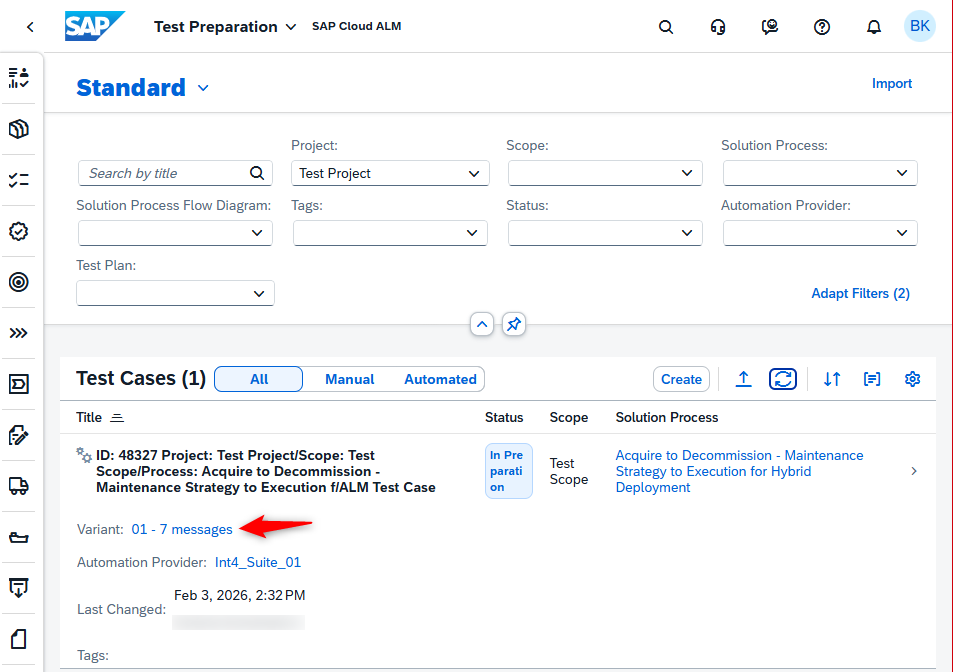Open the sort arrows icon
Screen dimensions: 953x672
pyautogui.click(x=832, y=379)
